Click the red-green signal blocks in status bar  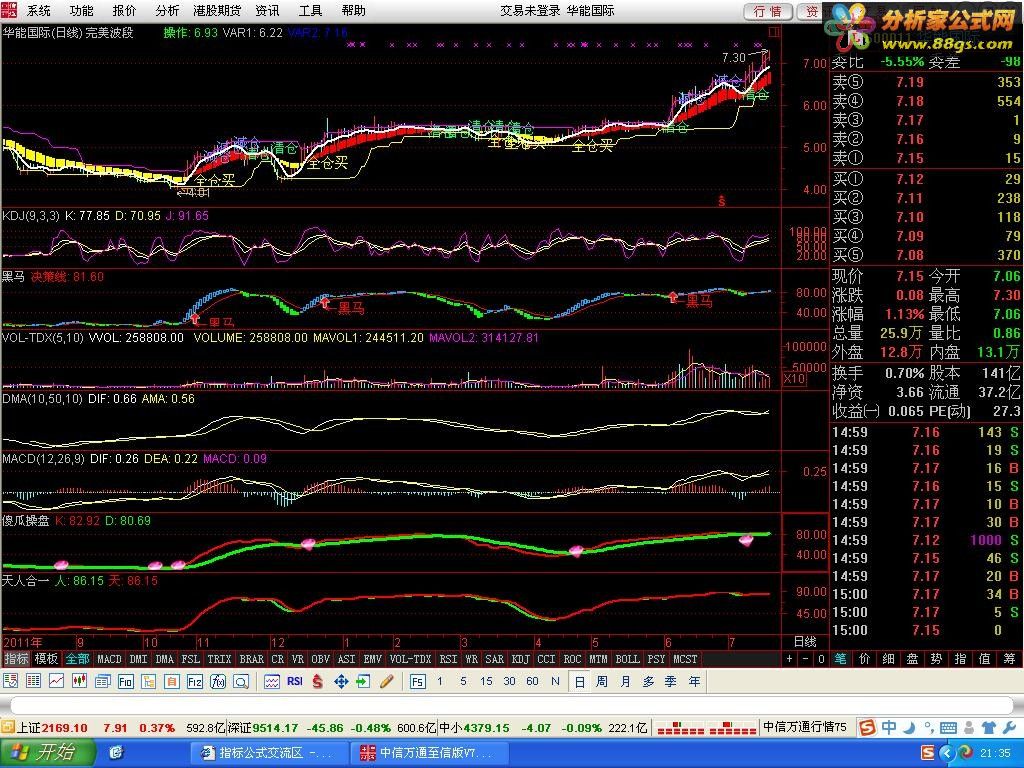(x=706, y=728)
